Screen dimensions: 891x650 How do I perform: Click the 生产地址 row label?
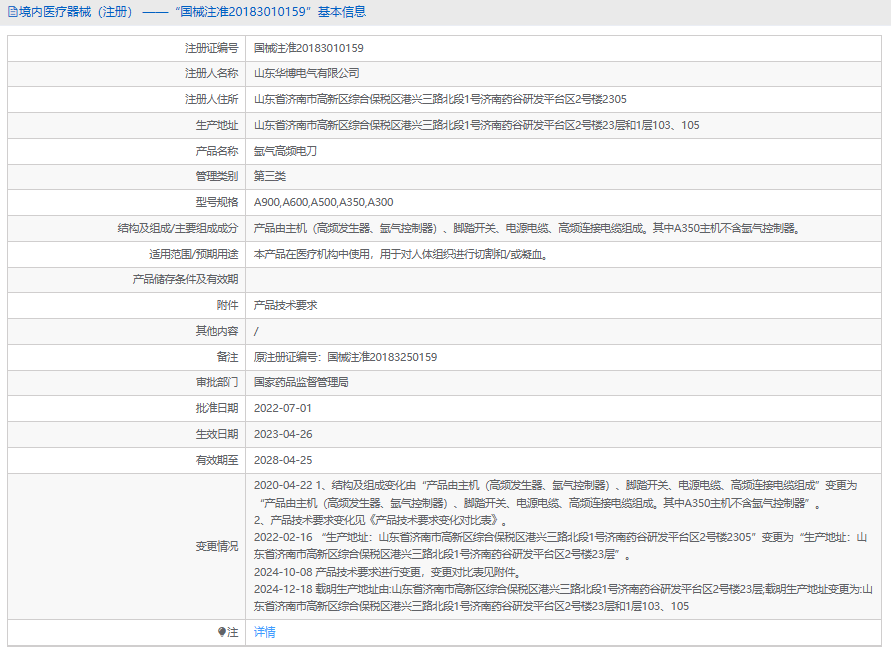[217, 125]
